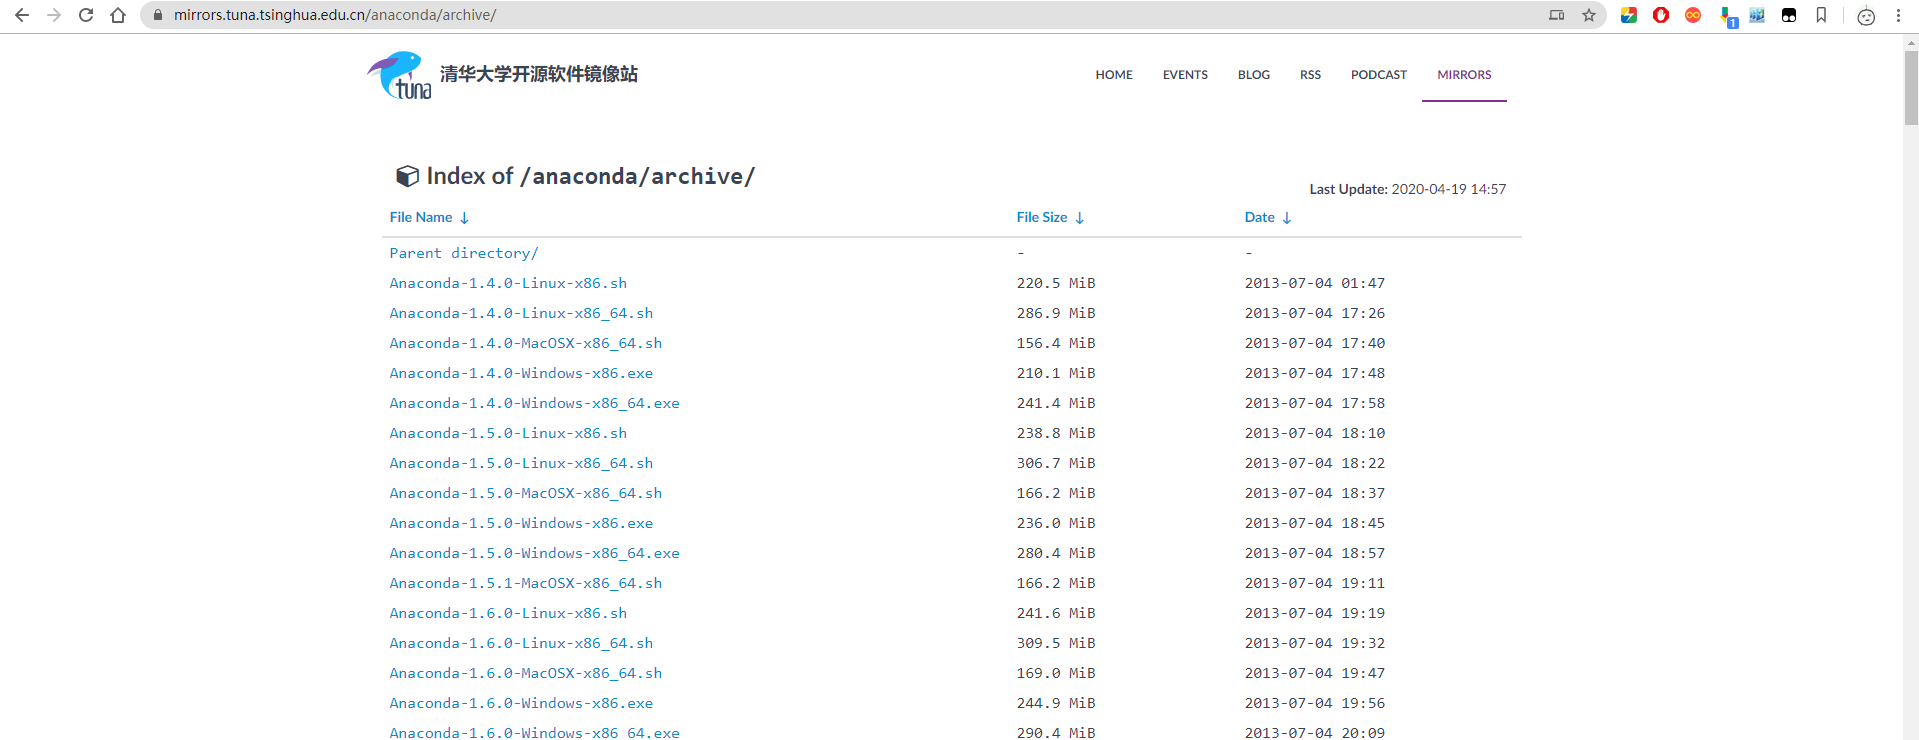Select the date 2013-07-04 19:32
The image size is (1919, 740).
click(1315, 643)
